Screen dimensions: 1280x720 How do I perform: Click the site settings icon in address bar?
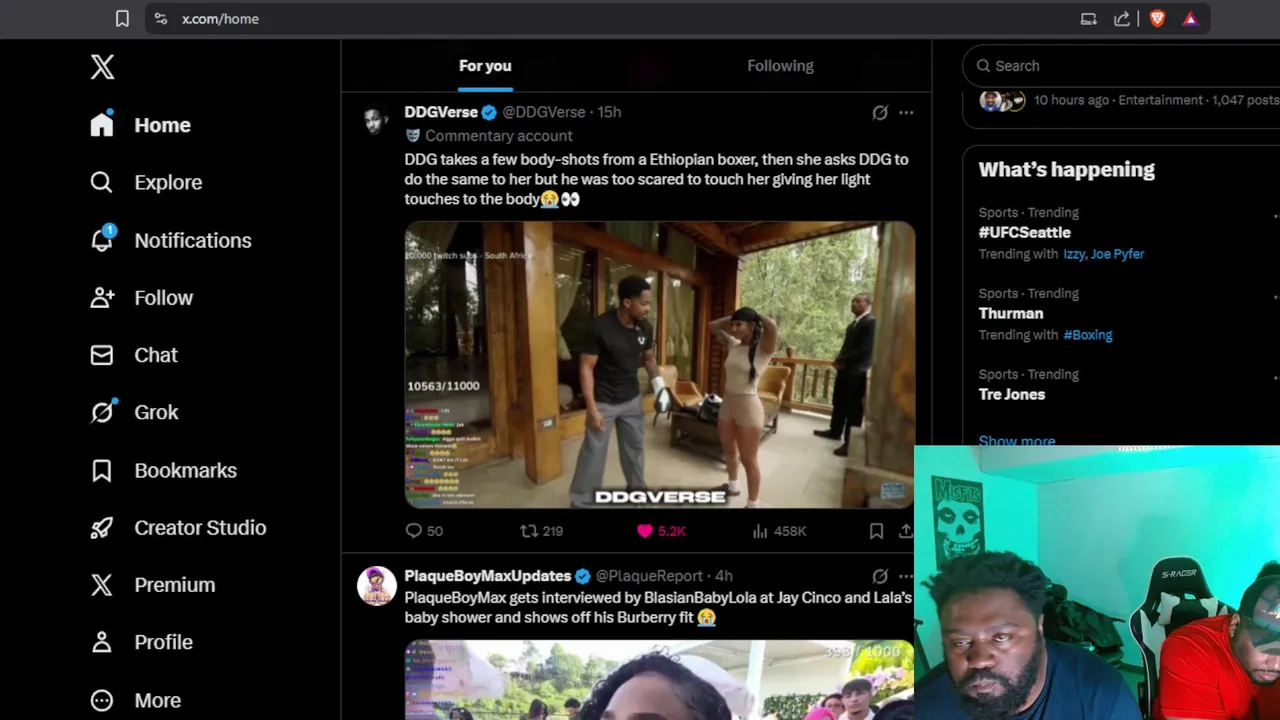161,18
